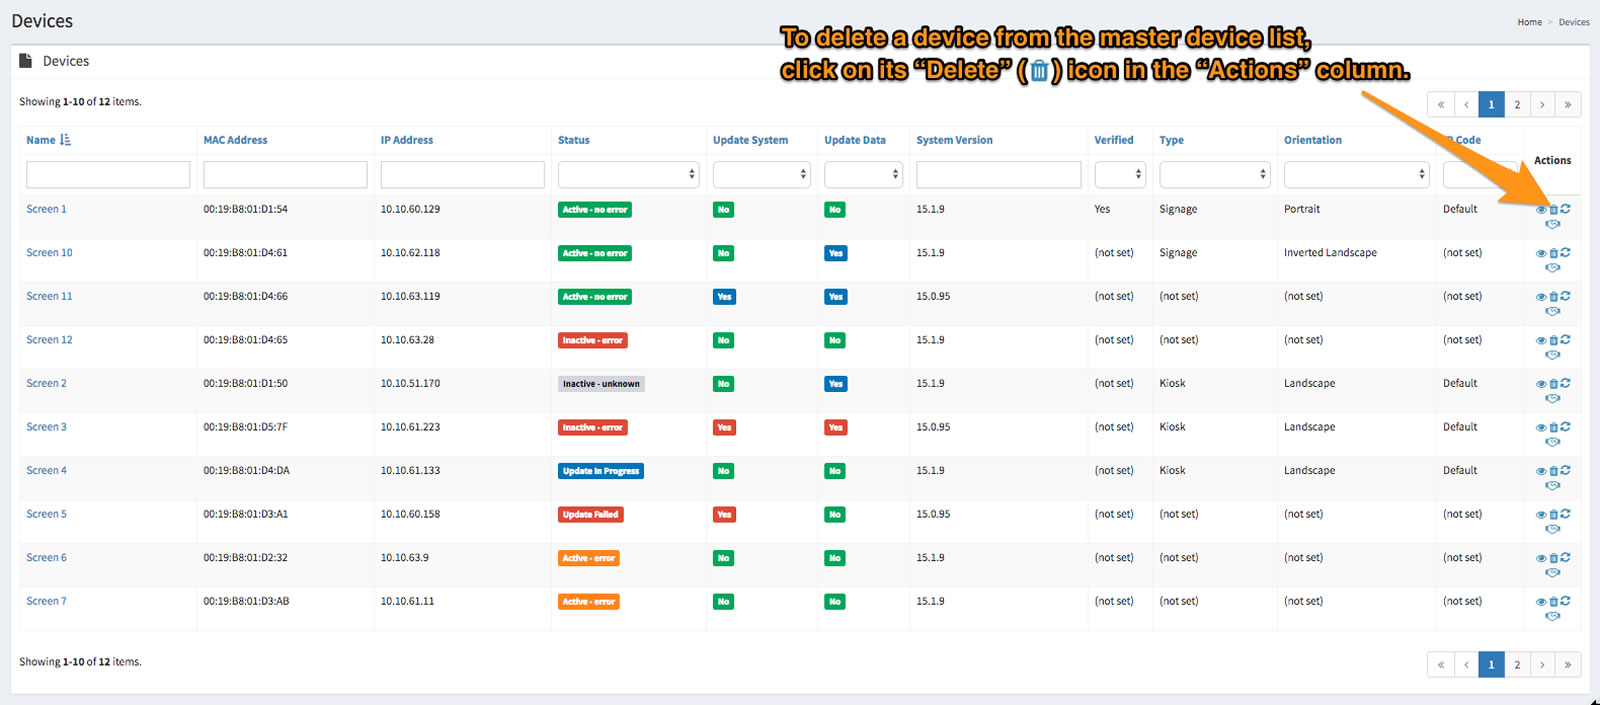
Task: Click the Delete trash icon for Screen 1
Action: [x=1553, y=210]
